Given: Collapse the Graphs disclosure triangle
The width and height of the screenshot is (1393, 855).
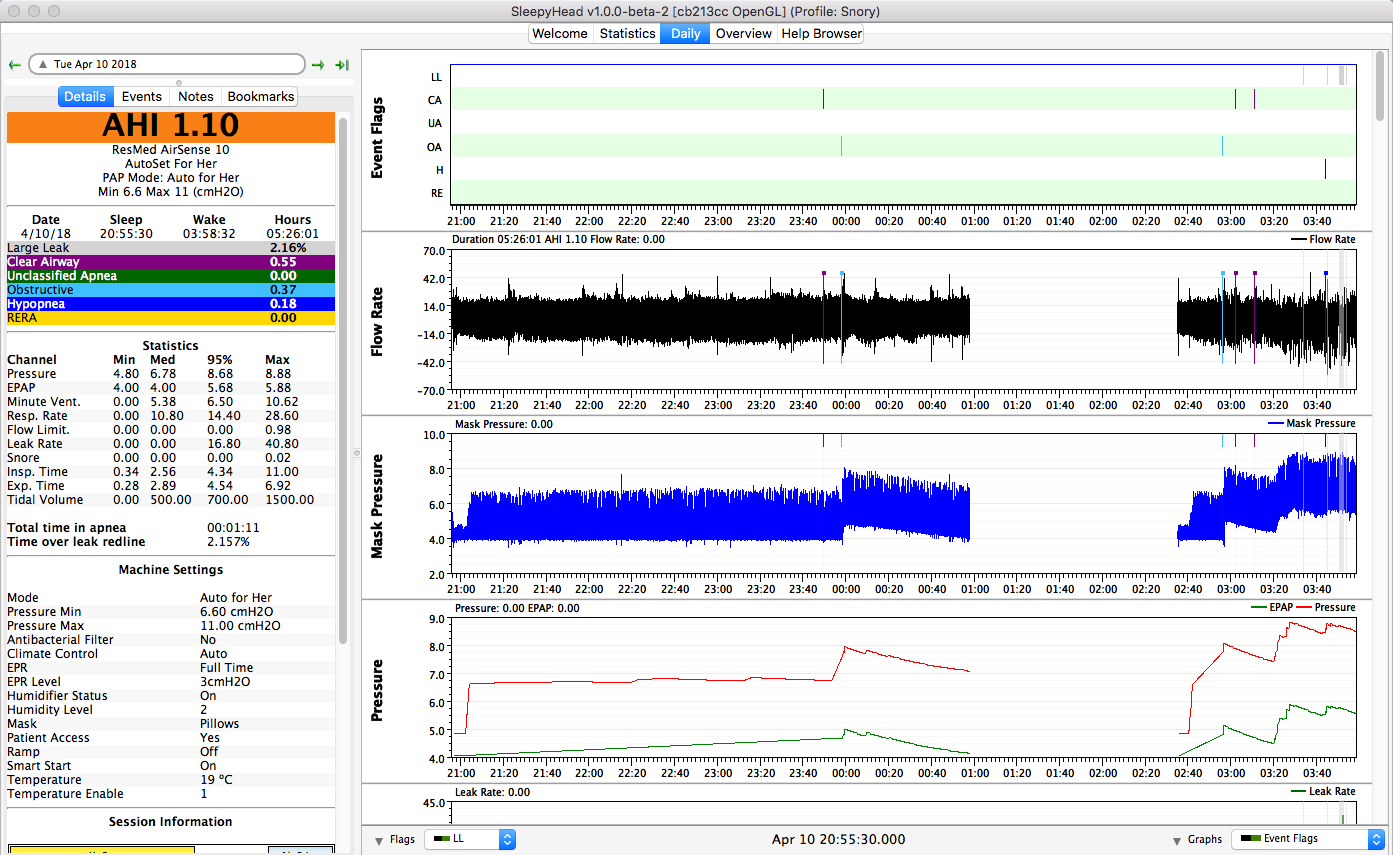Looking at the screenshot, I should (x=1177, y=840).
